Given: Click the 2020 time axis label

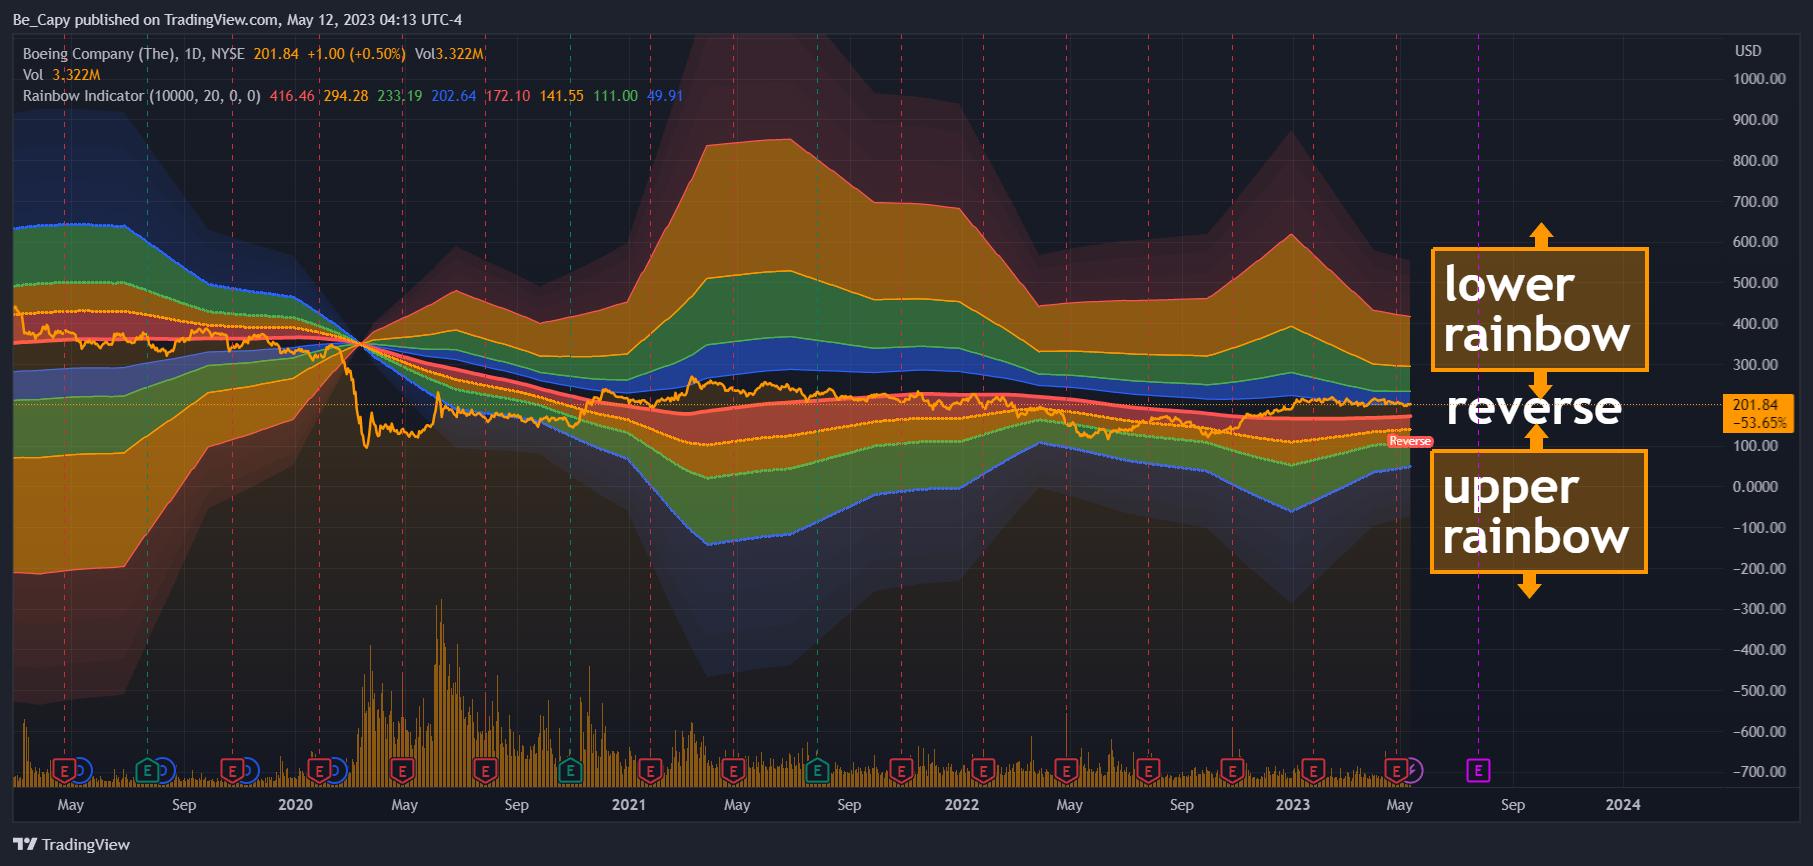Looking at the screenshot, I should click(x=295, y=805).
